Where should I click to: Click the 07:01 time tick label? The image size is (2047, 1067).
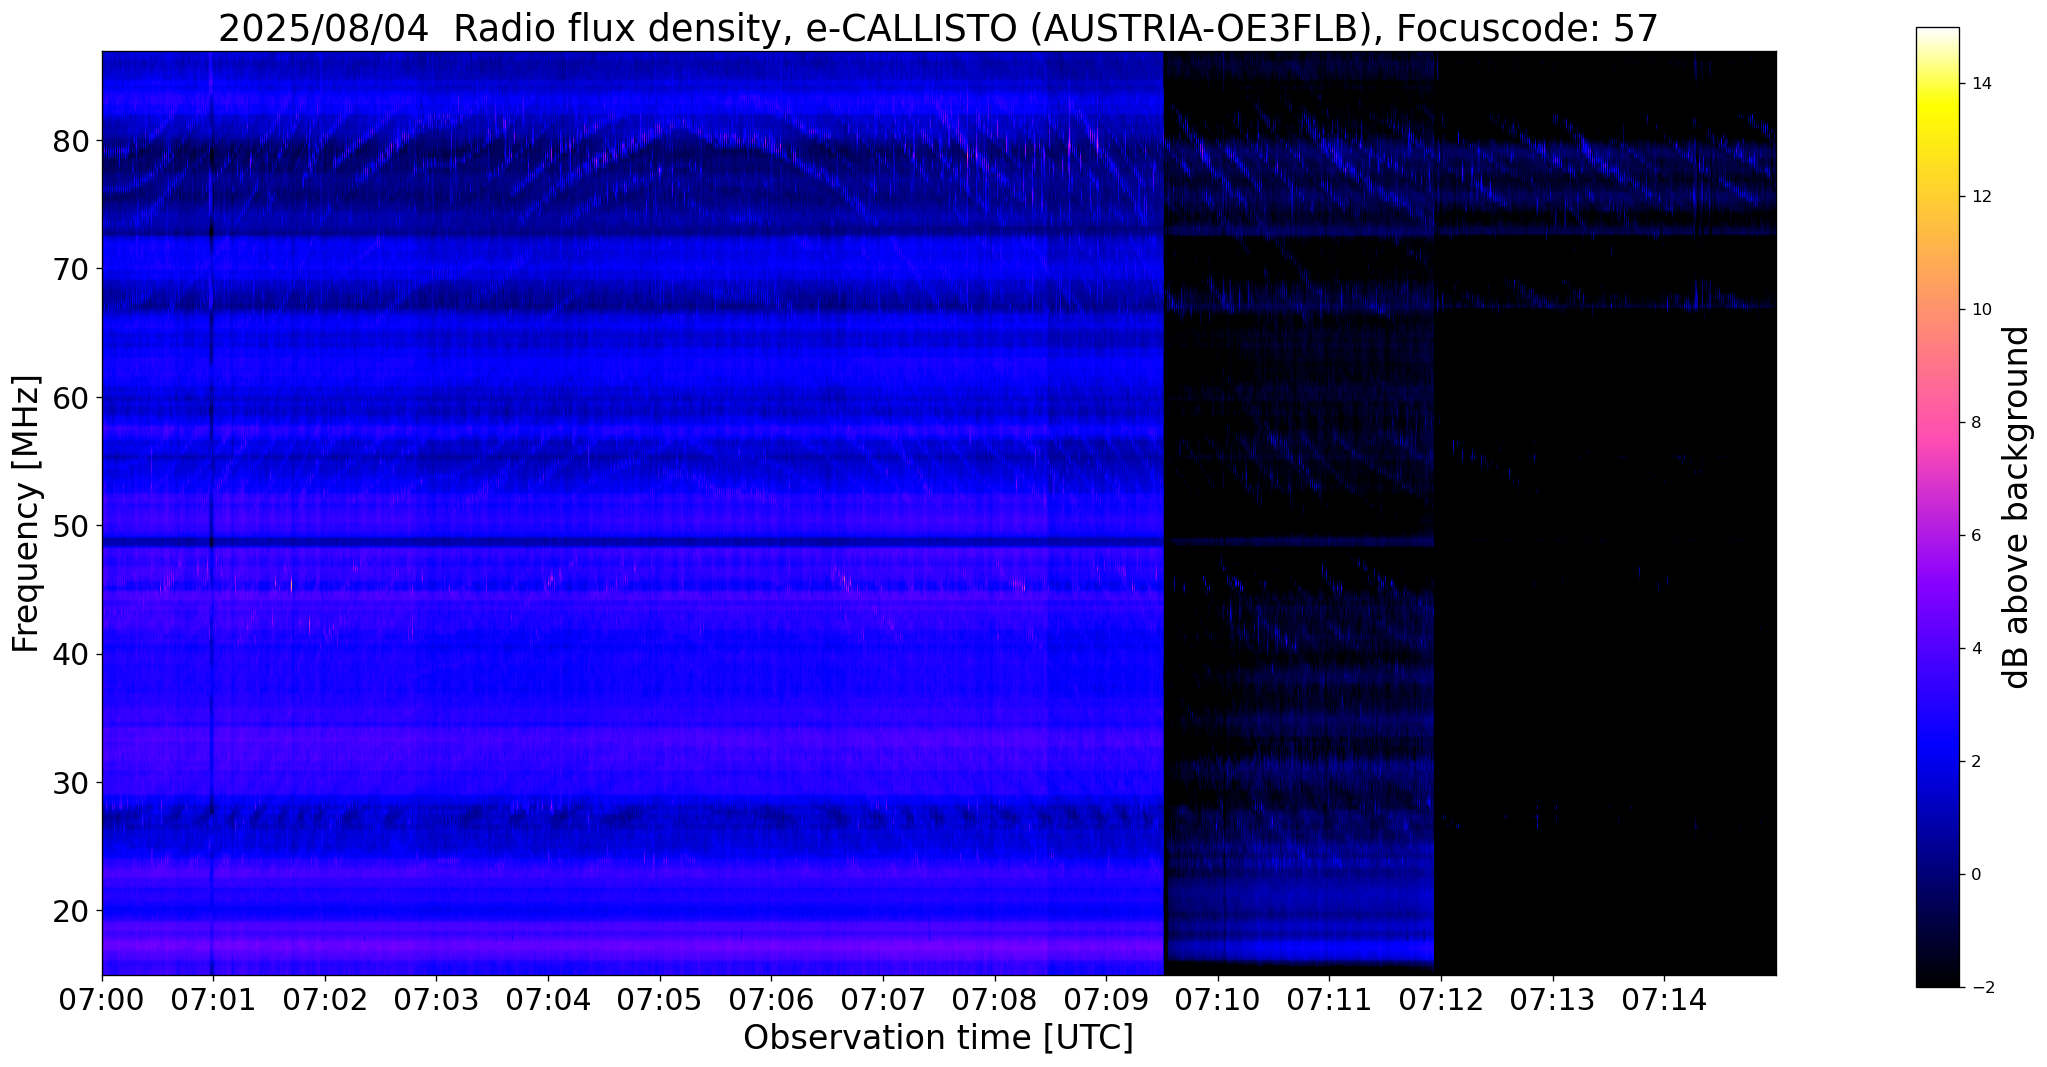pos(212,999)
